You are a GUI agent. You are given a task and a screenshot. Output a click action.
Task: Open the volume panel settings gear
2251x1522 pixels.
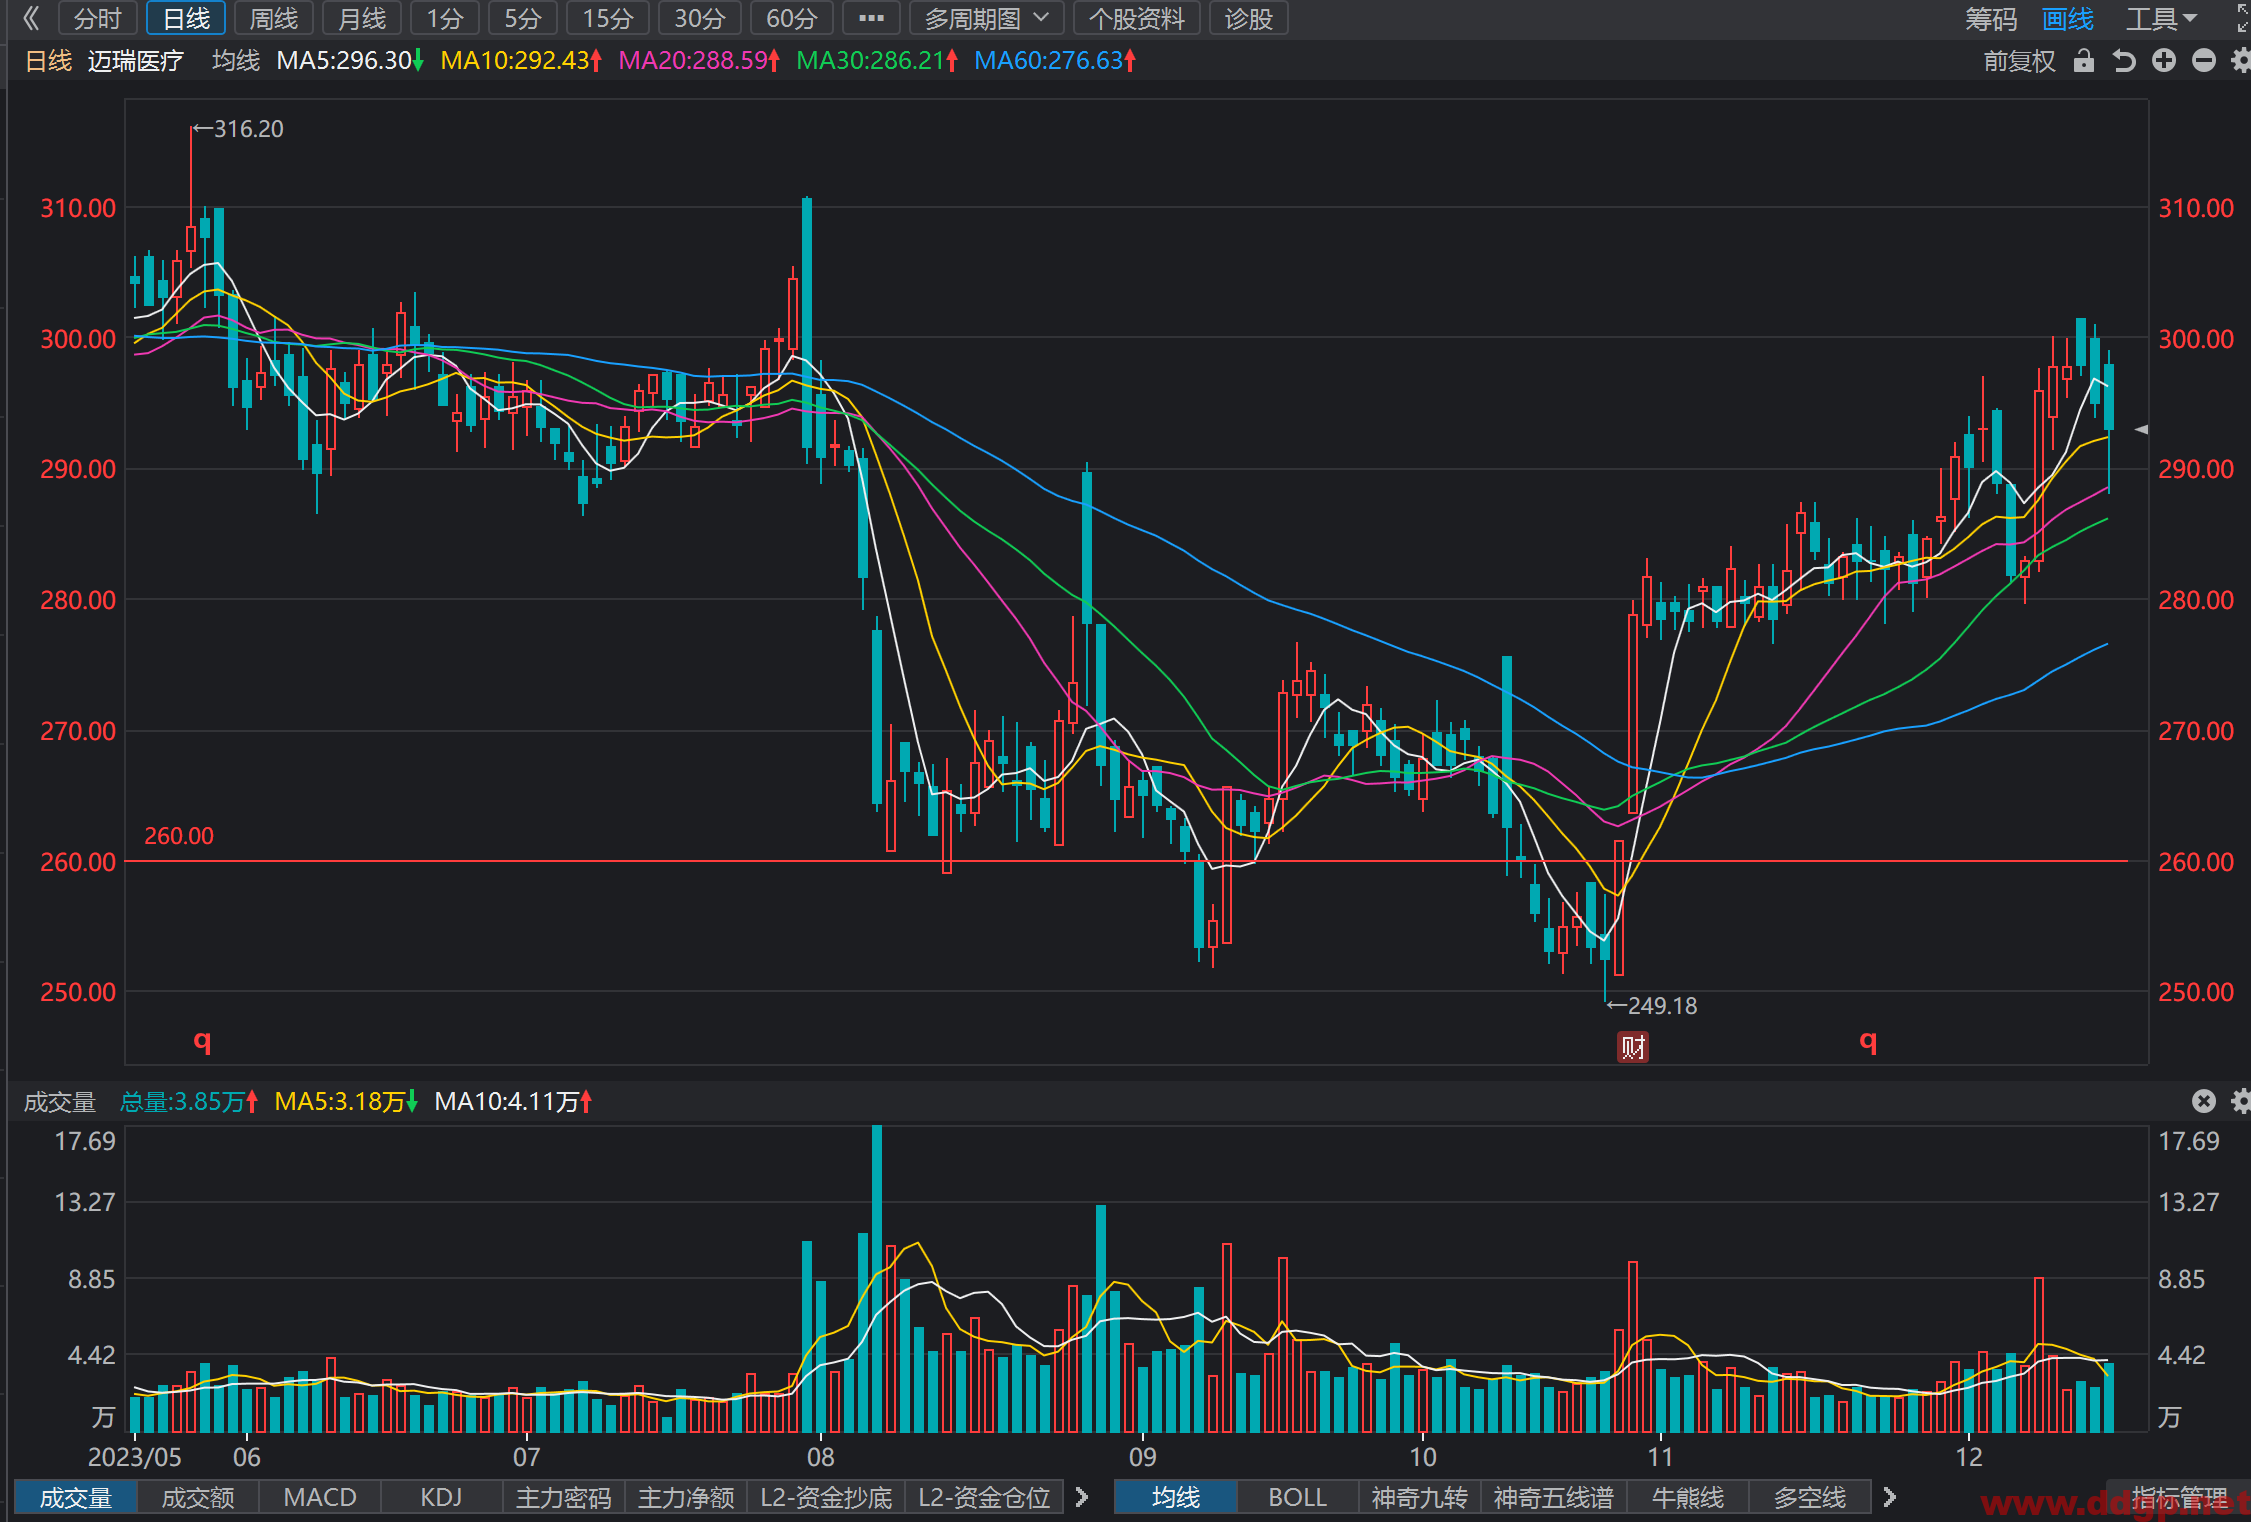point(2241,1101)
